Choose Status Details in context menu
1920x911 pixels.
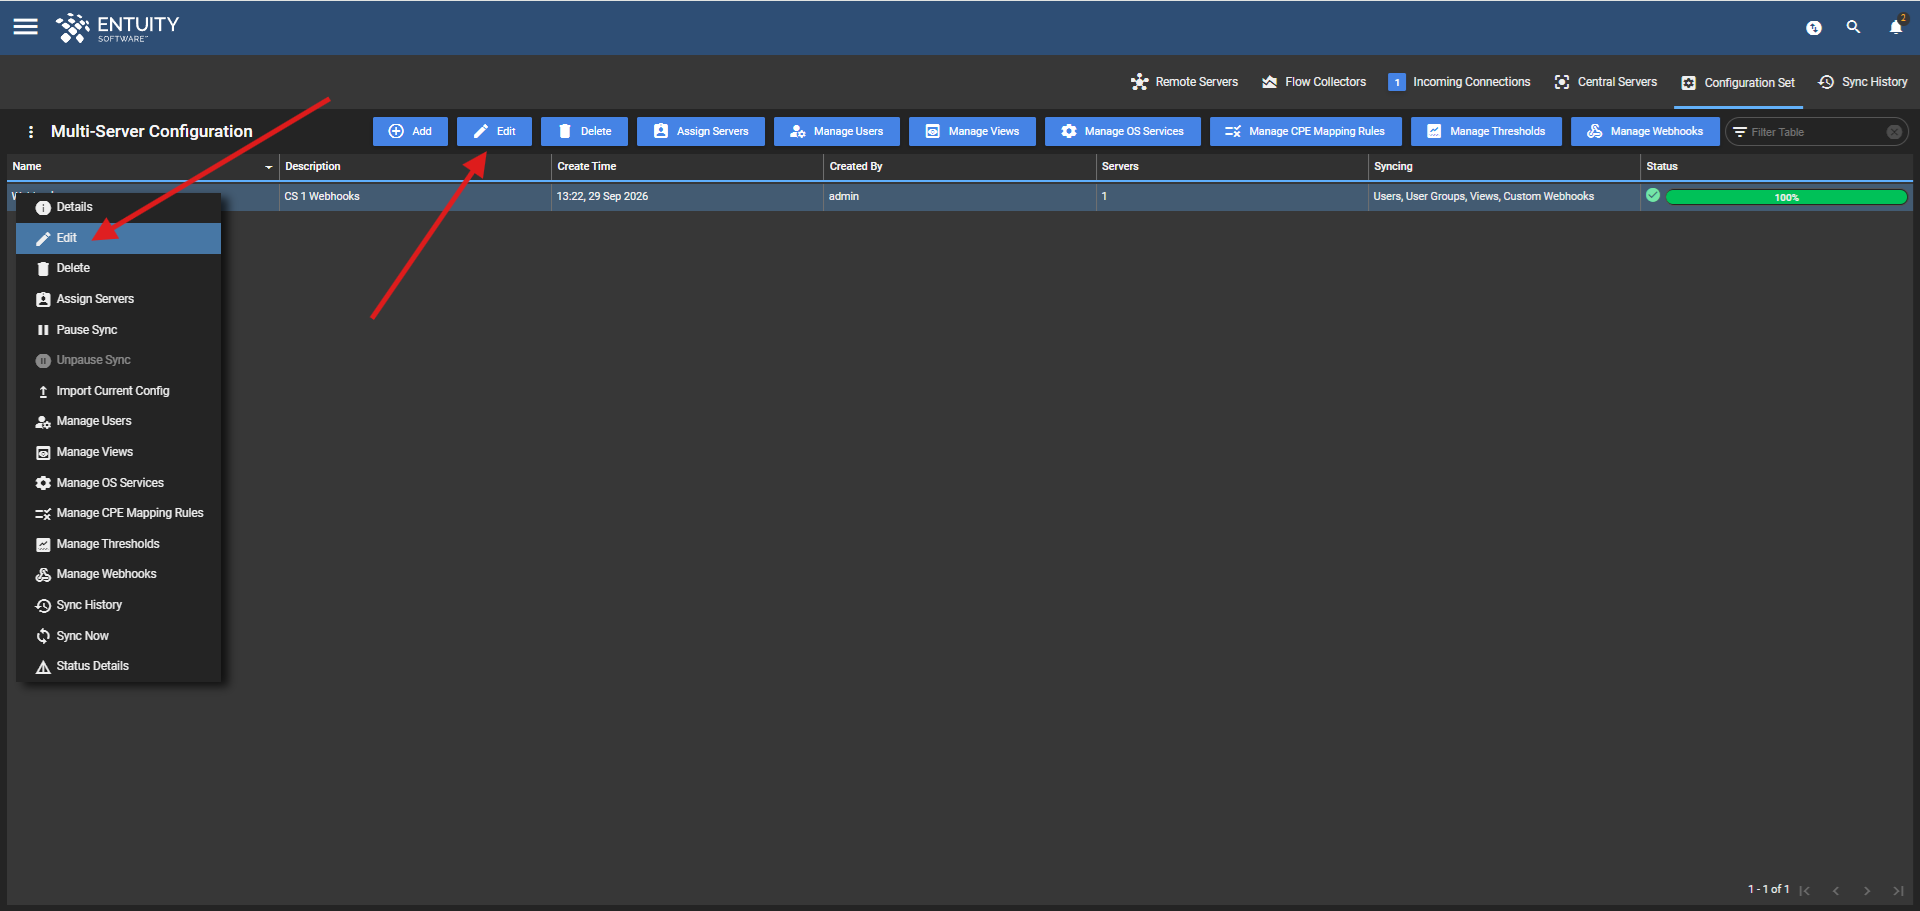click(119, 666)
